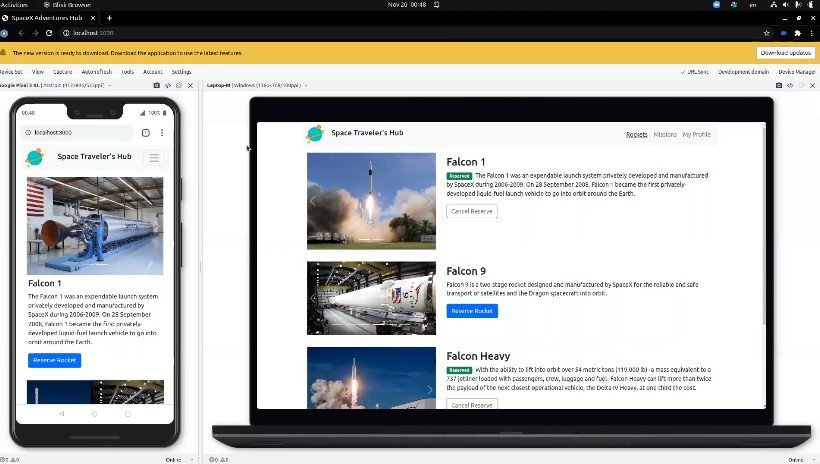Image resolution: width=820 pixels, height=464 pixels.
Task: Close the SpaceX Adventures Hub tab
Action: 93,18
